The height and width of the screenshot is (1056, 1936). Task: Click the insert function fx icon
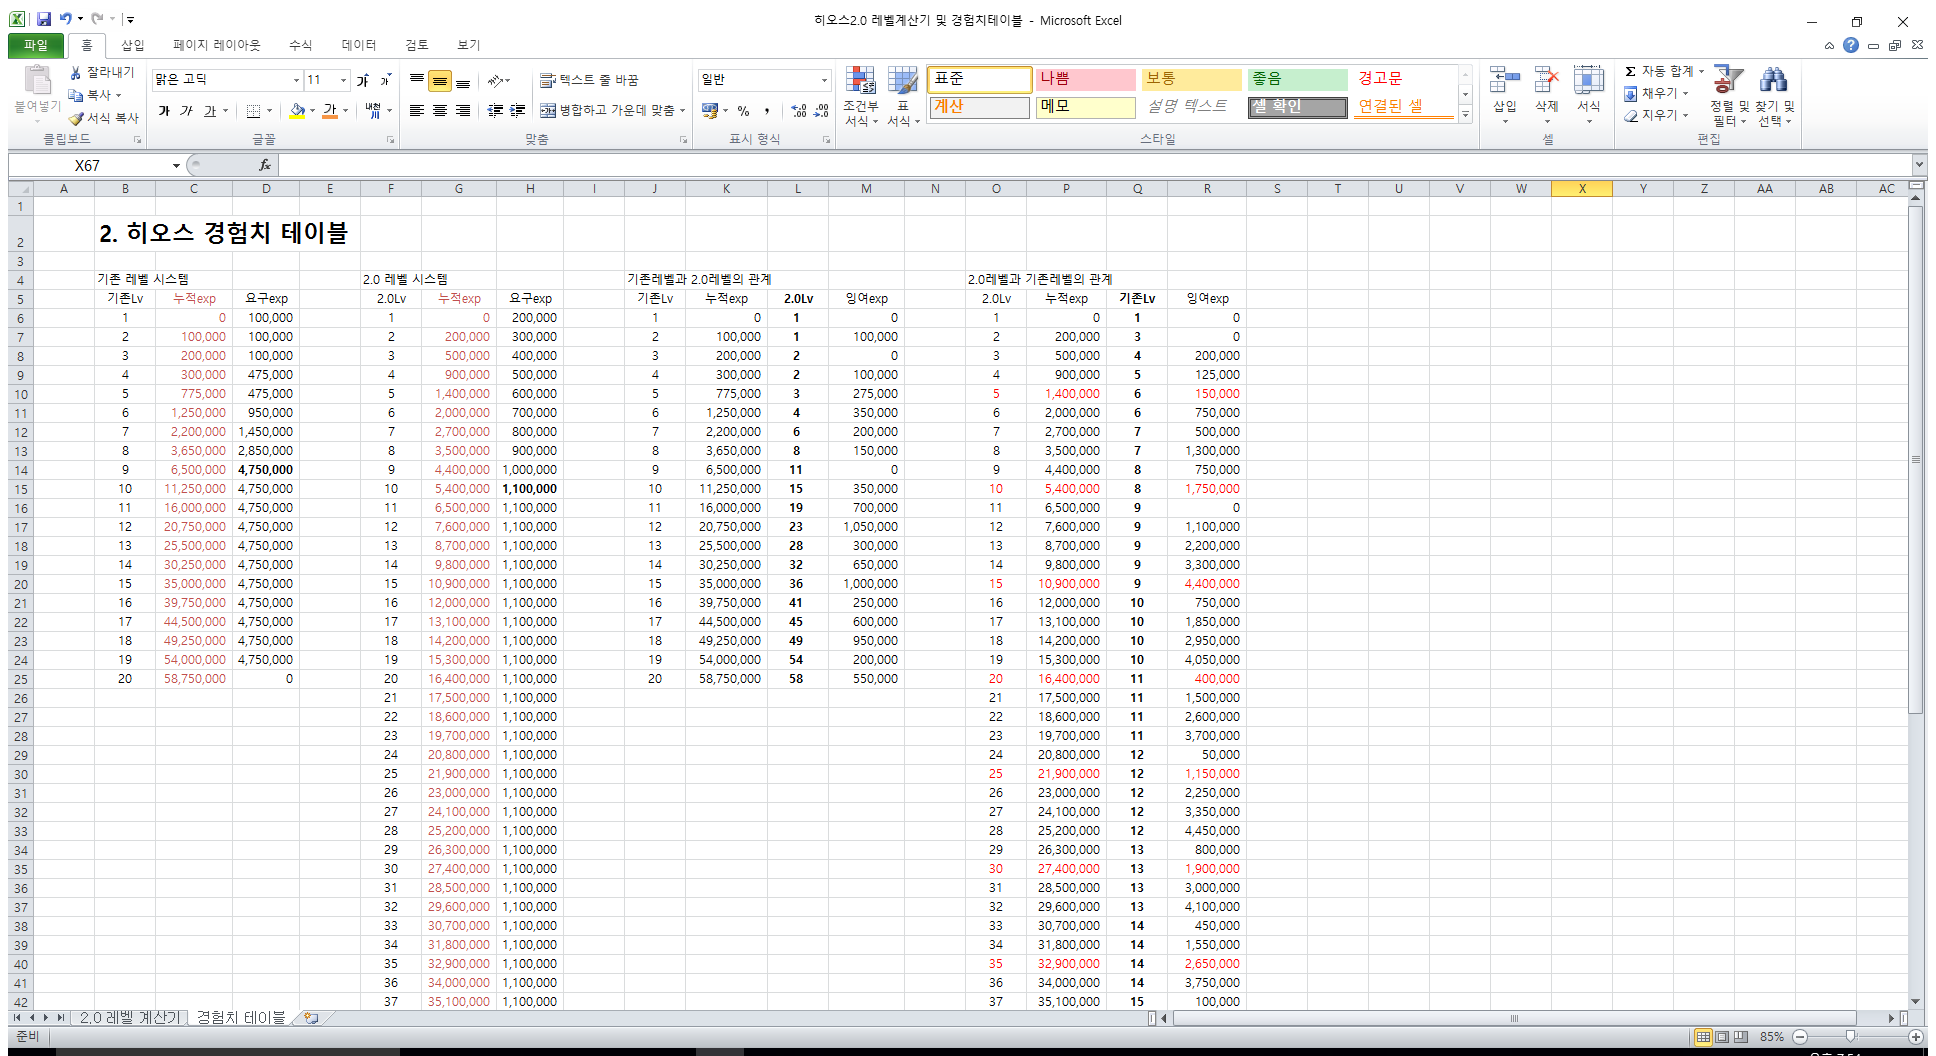coord(264,165)
